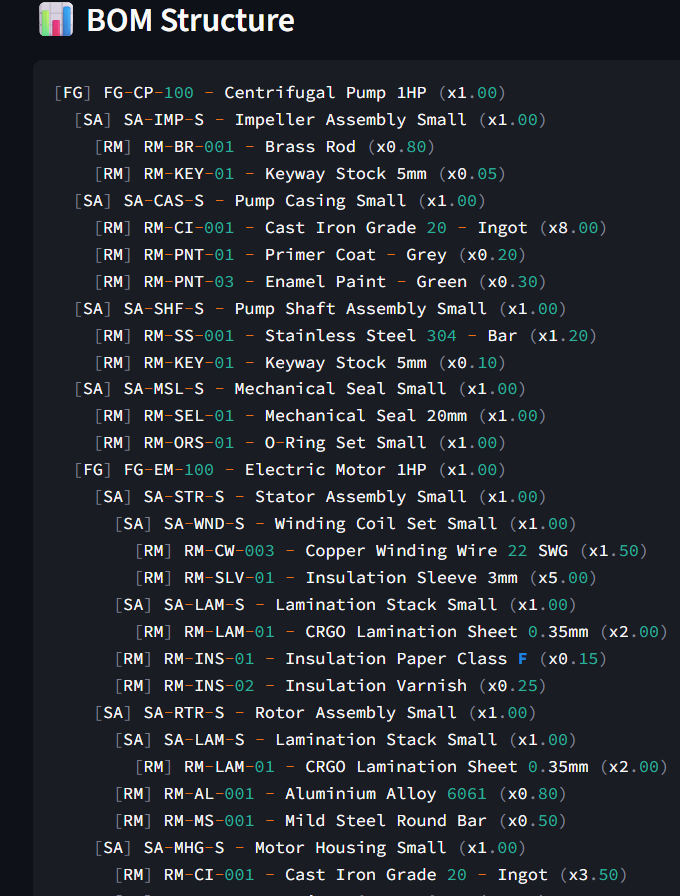The width and height of the screenshot is (680, 896).
Task: Select SA-RTR-S Rotor Assembly Small row
Action: (x=315, y=713)
